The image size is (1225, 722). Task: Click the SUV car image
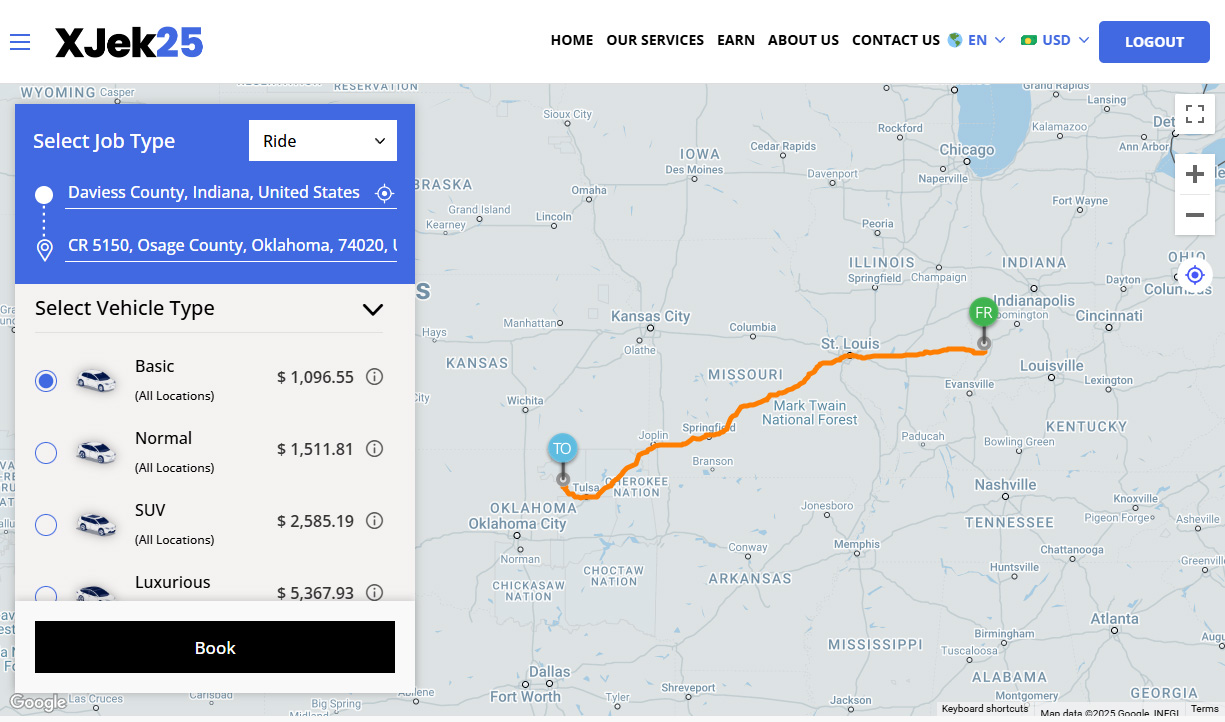(x=96, y=524)
